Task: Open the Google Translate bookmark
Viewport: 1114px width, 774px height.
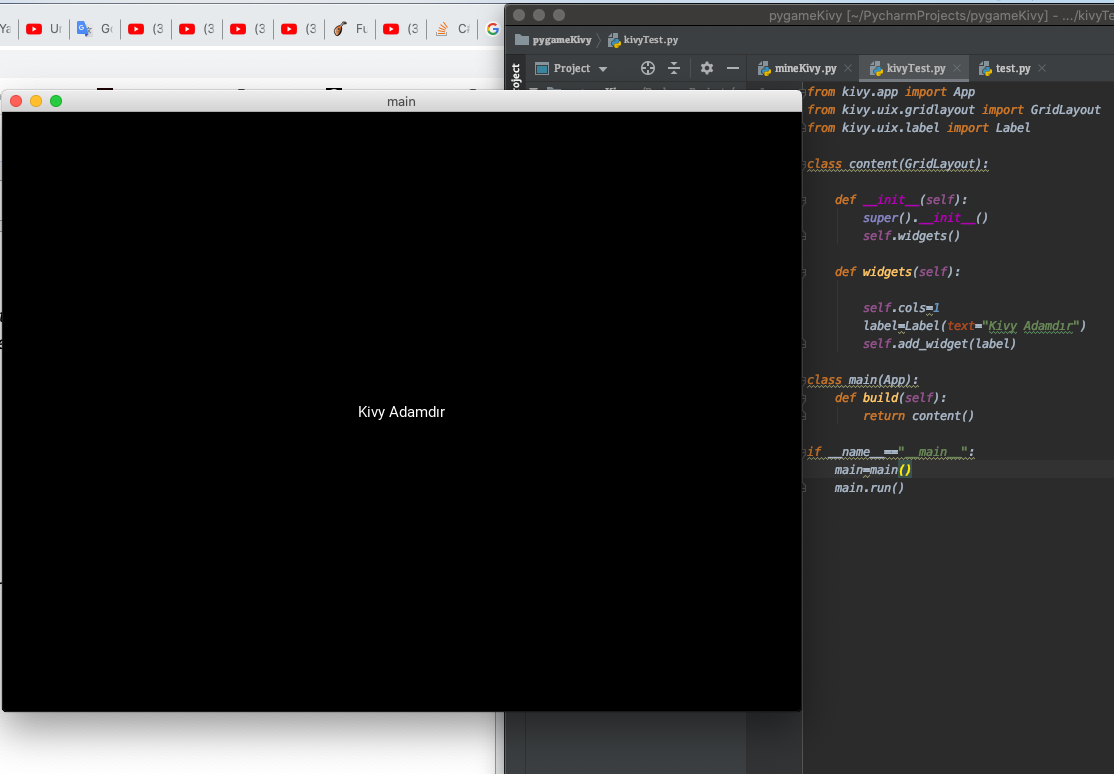Action: point(95,29)
